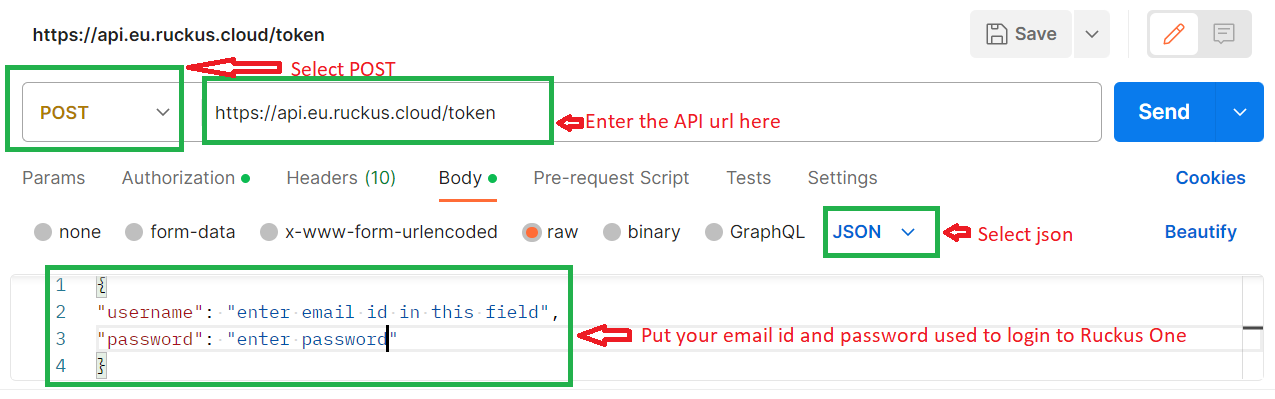Switch to the Headers (10) tab
1275x399 pixels.
coord(341,178)
